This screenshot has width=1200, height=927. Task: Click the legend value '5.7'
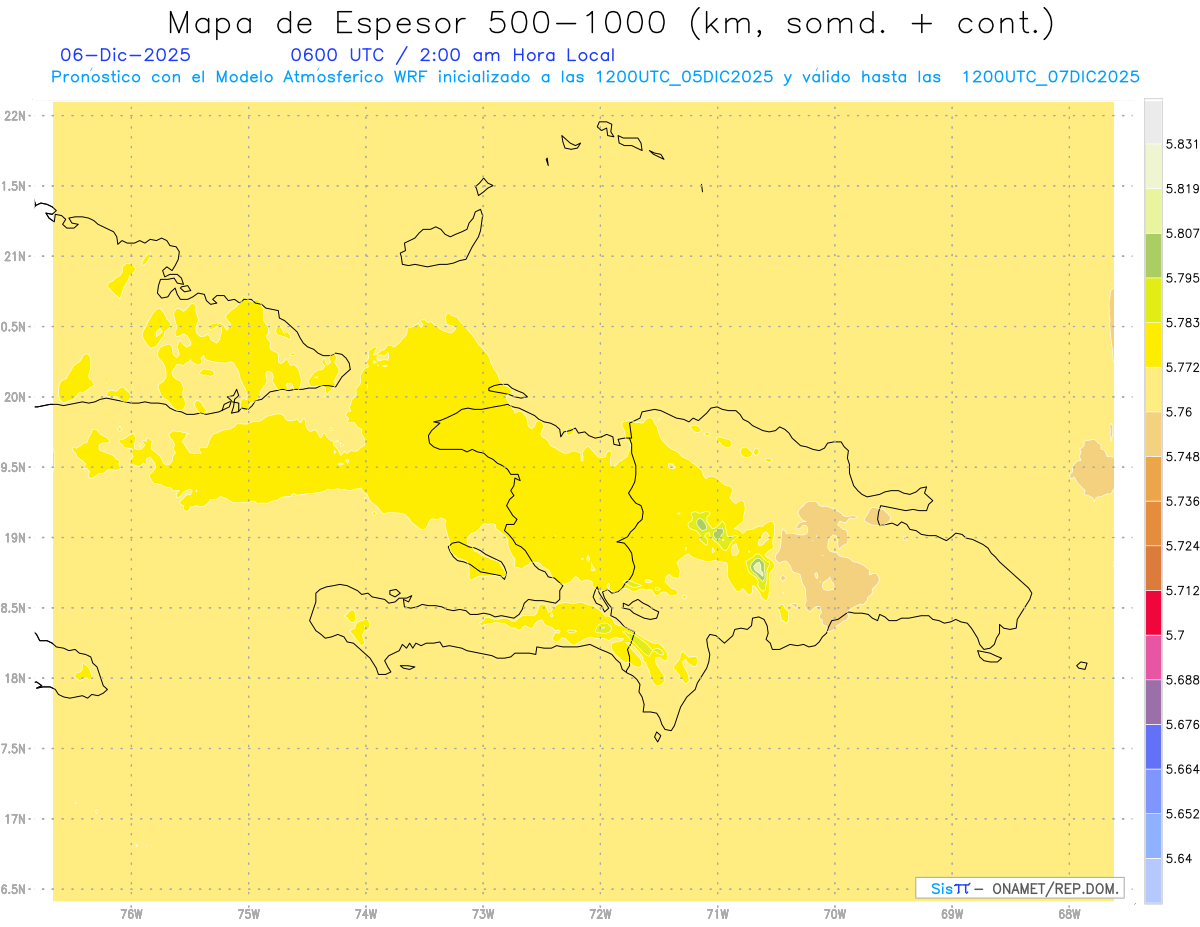pyautogui.click(x=1175, y=635)
